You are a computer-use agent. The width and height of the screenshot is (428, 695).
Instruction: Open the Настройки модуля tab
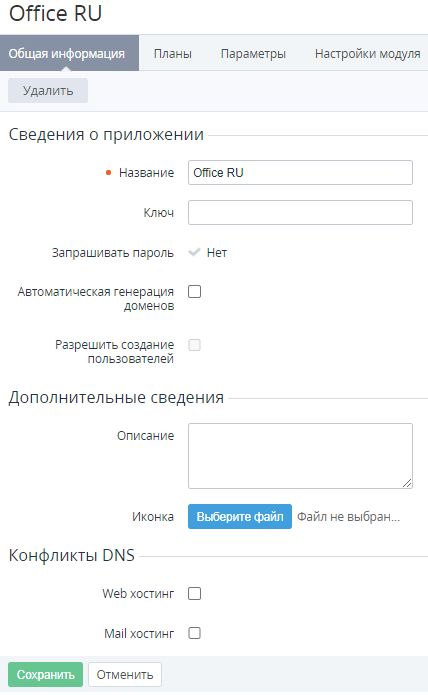click(367, 54)
